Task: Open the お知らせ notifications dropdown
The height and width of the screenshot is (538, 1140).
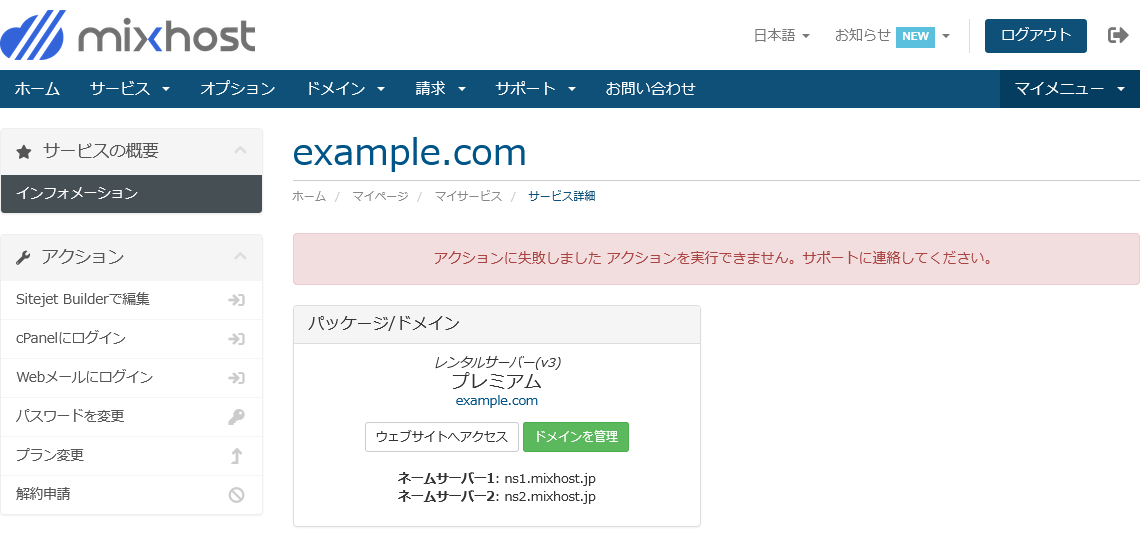Action: 892,35
